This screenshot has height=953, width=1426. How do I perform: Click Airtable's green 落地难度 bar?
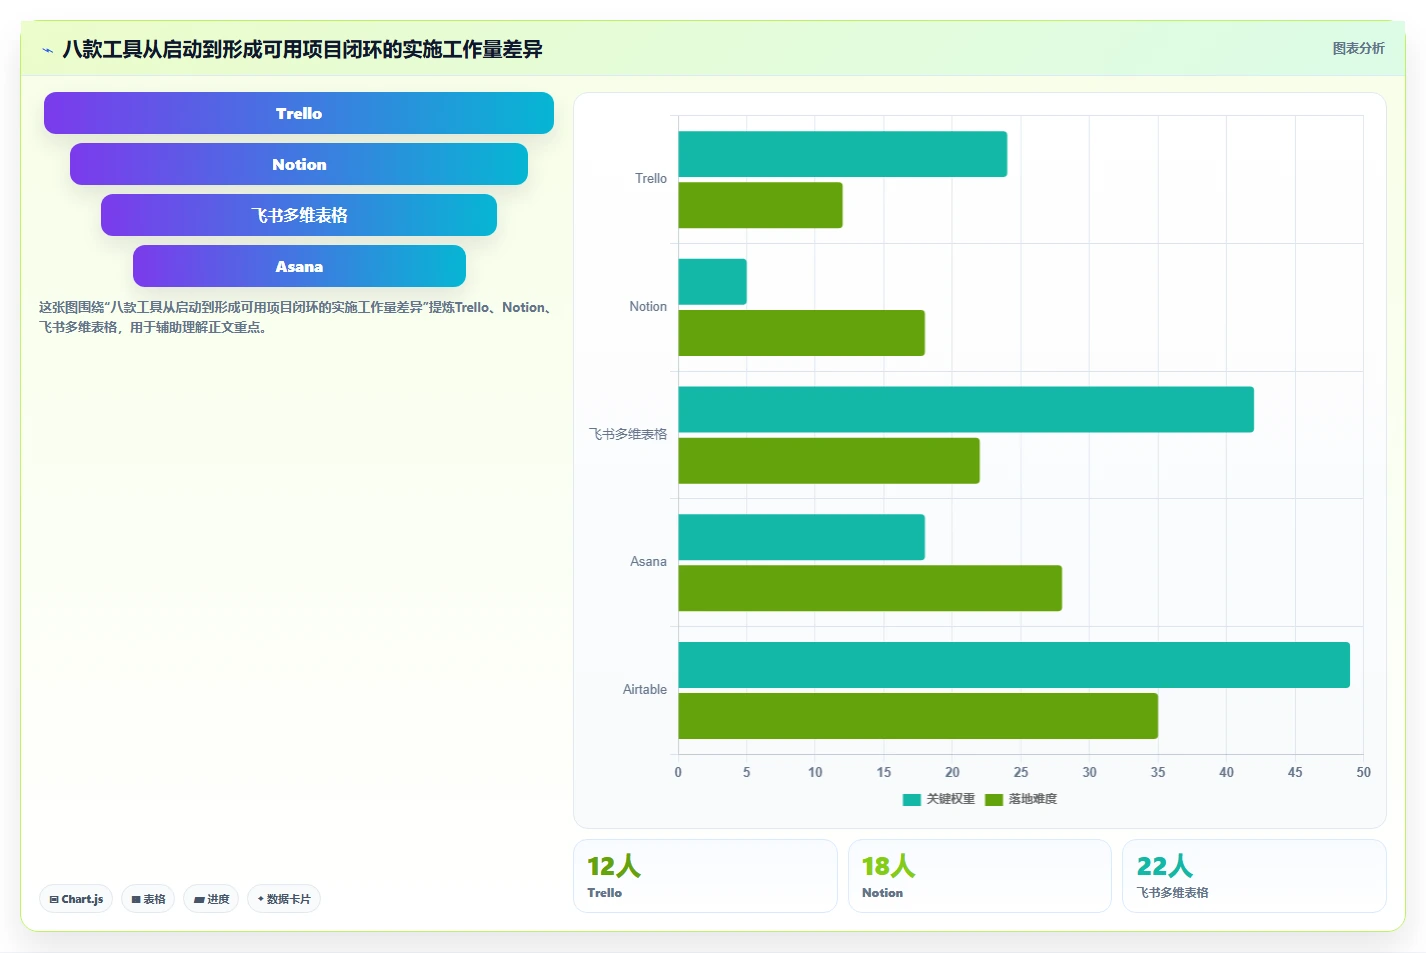918,716
